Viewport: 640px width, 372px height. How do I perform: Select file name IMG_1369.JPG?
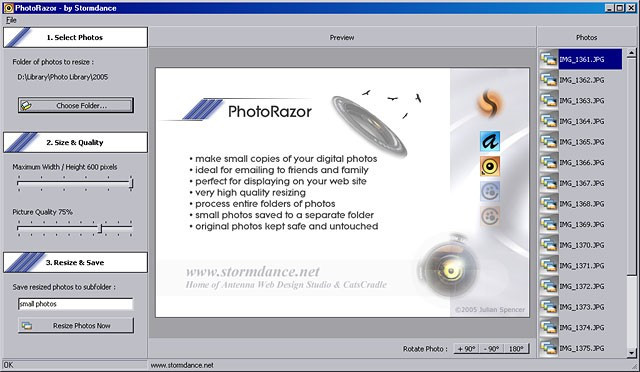click(582, 225)
